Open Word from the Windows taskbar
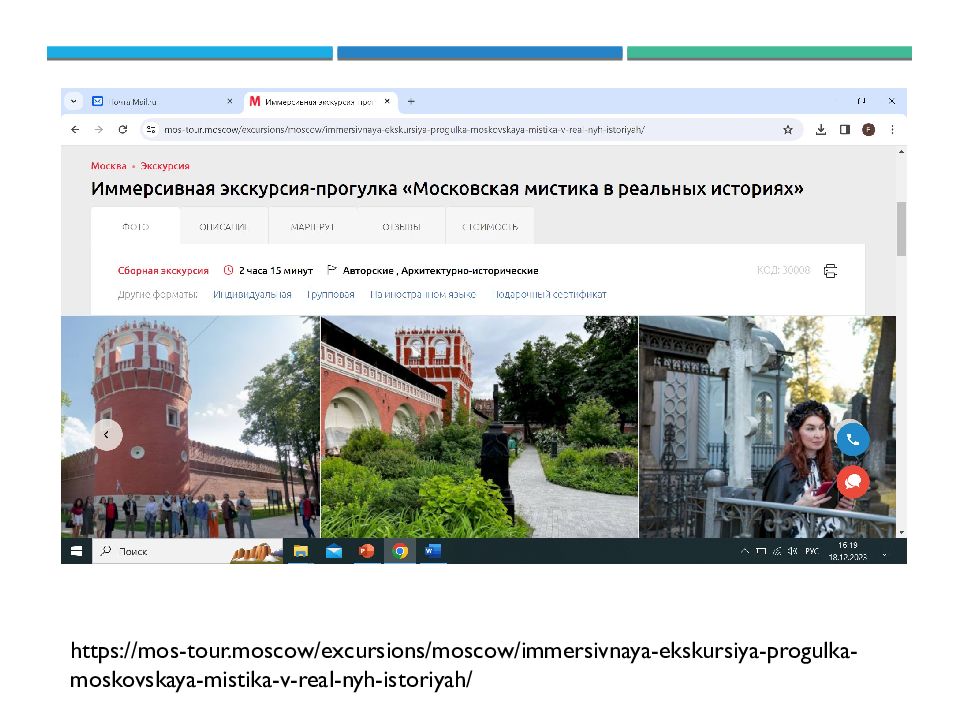The image size is (960, 720). (x=432, y=551)
